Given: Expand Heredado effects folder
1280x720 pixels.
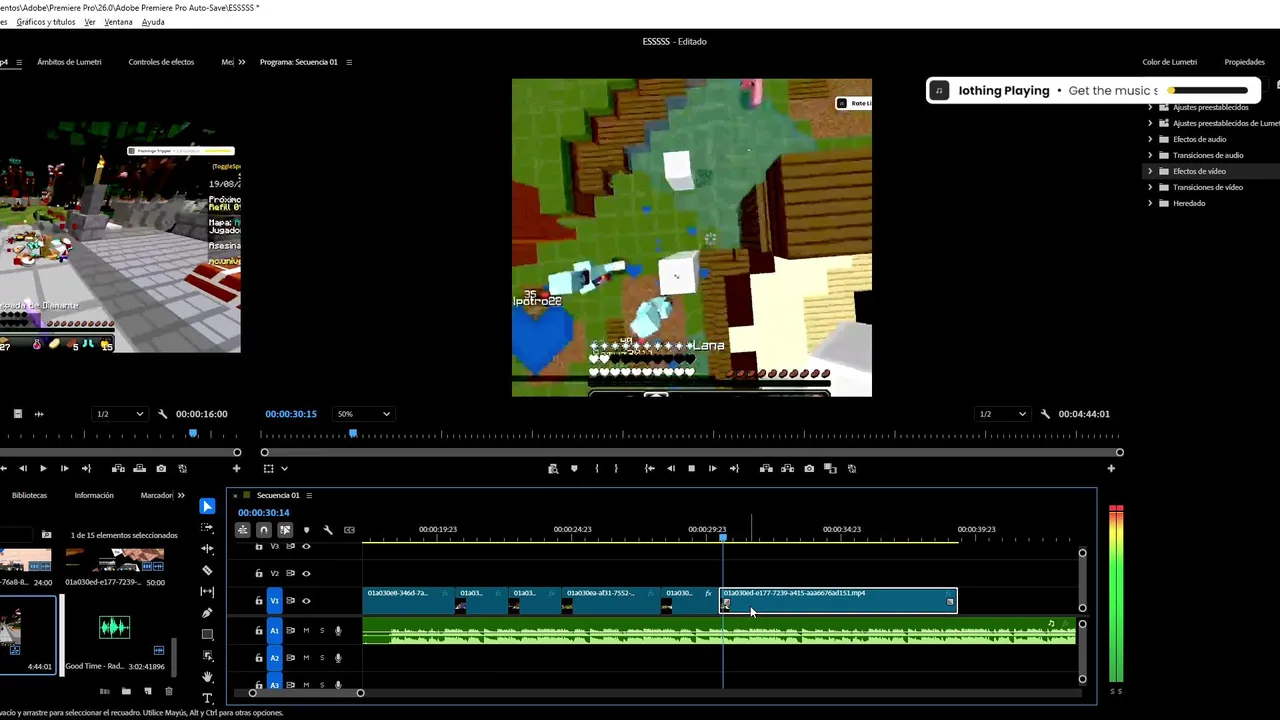Looking at the screenshot, I should click(x=1150, y=203).
